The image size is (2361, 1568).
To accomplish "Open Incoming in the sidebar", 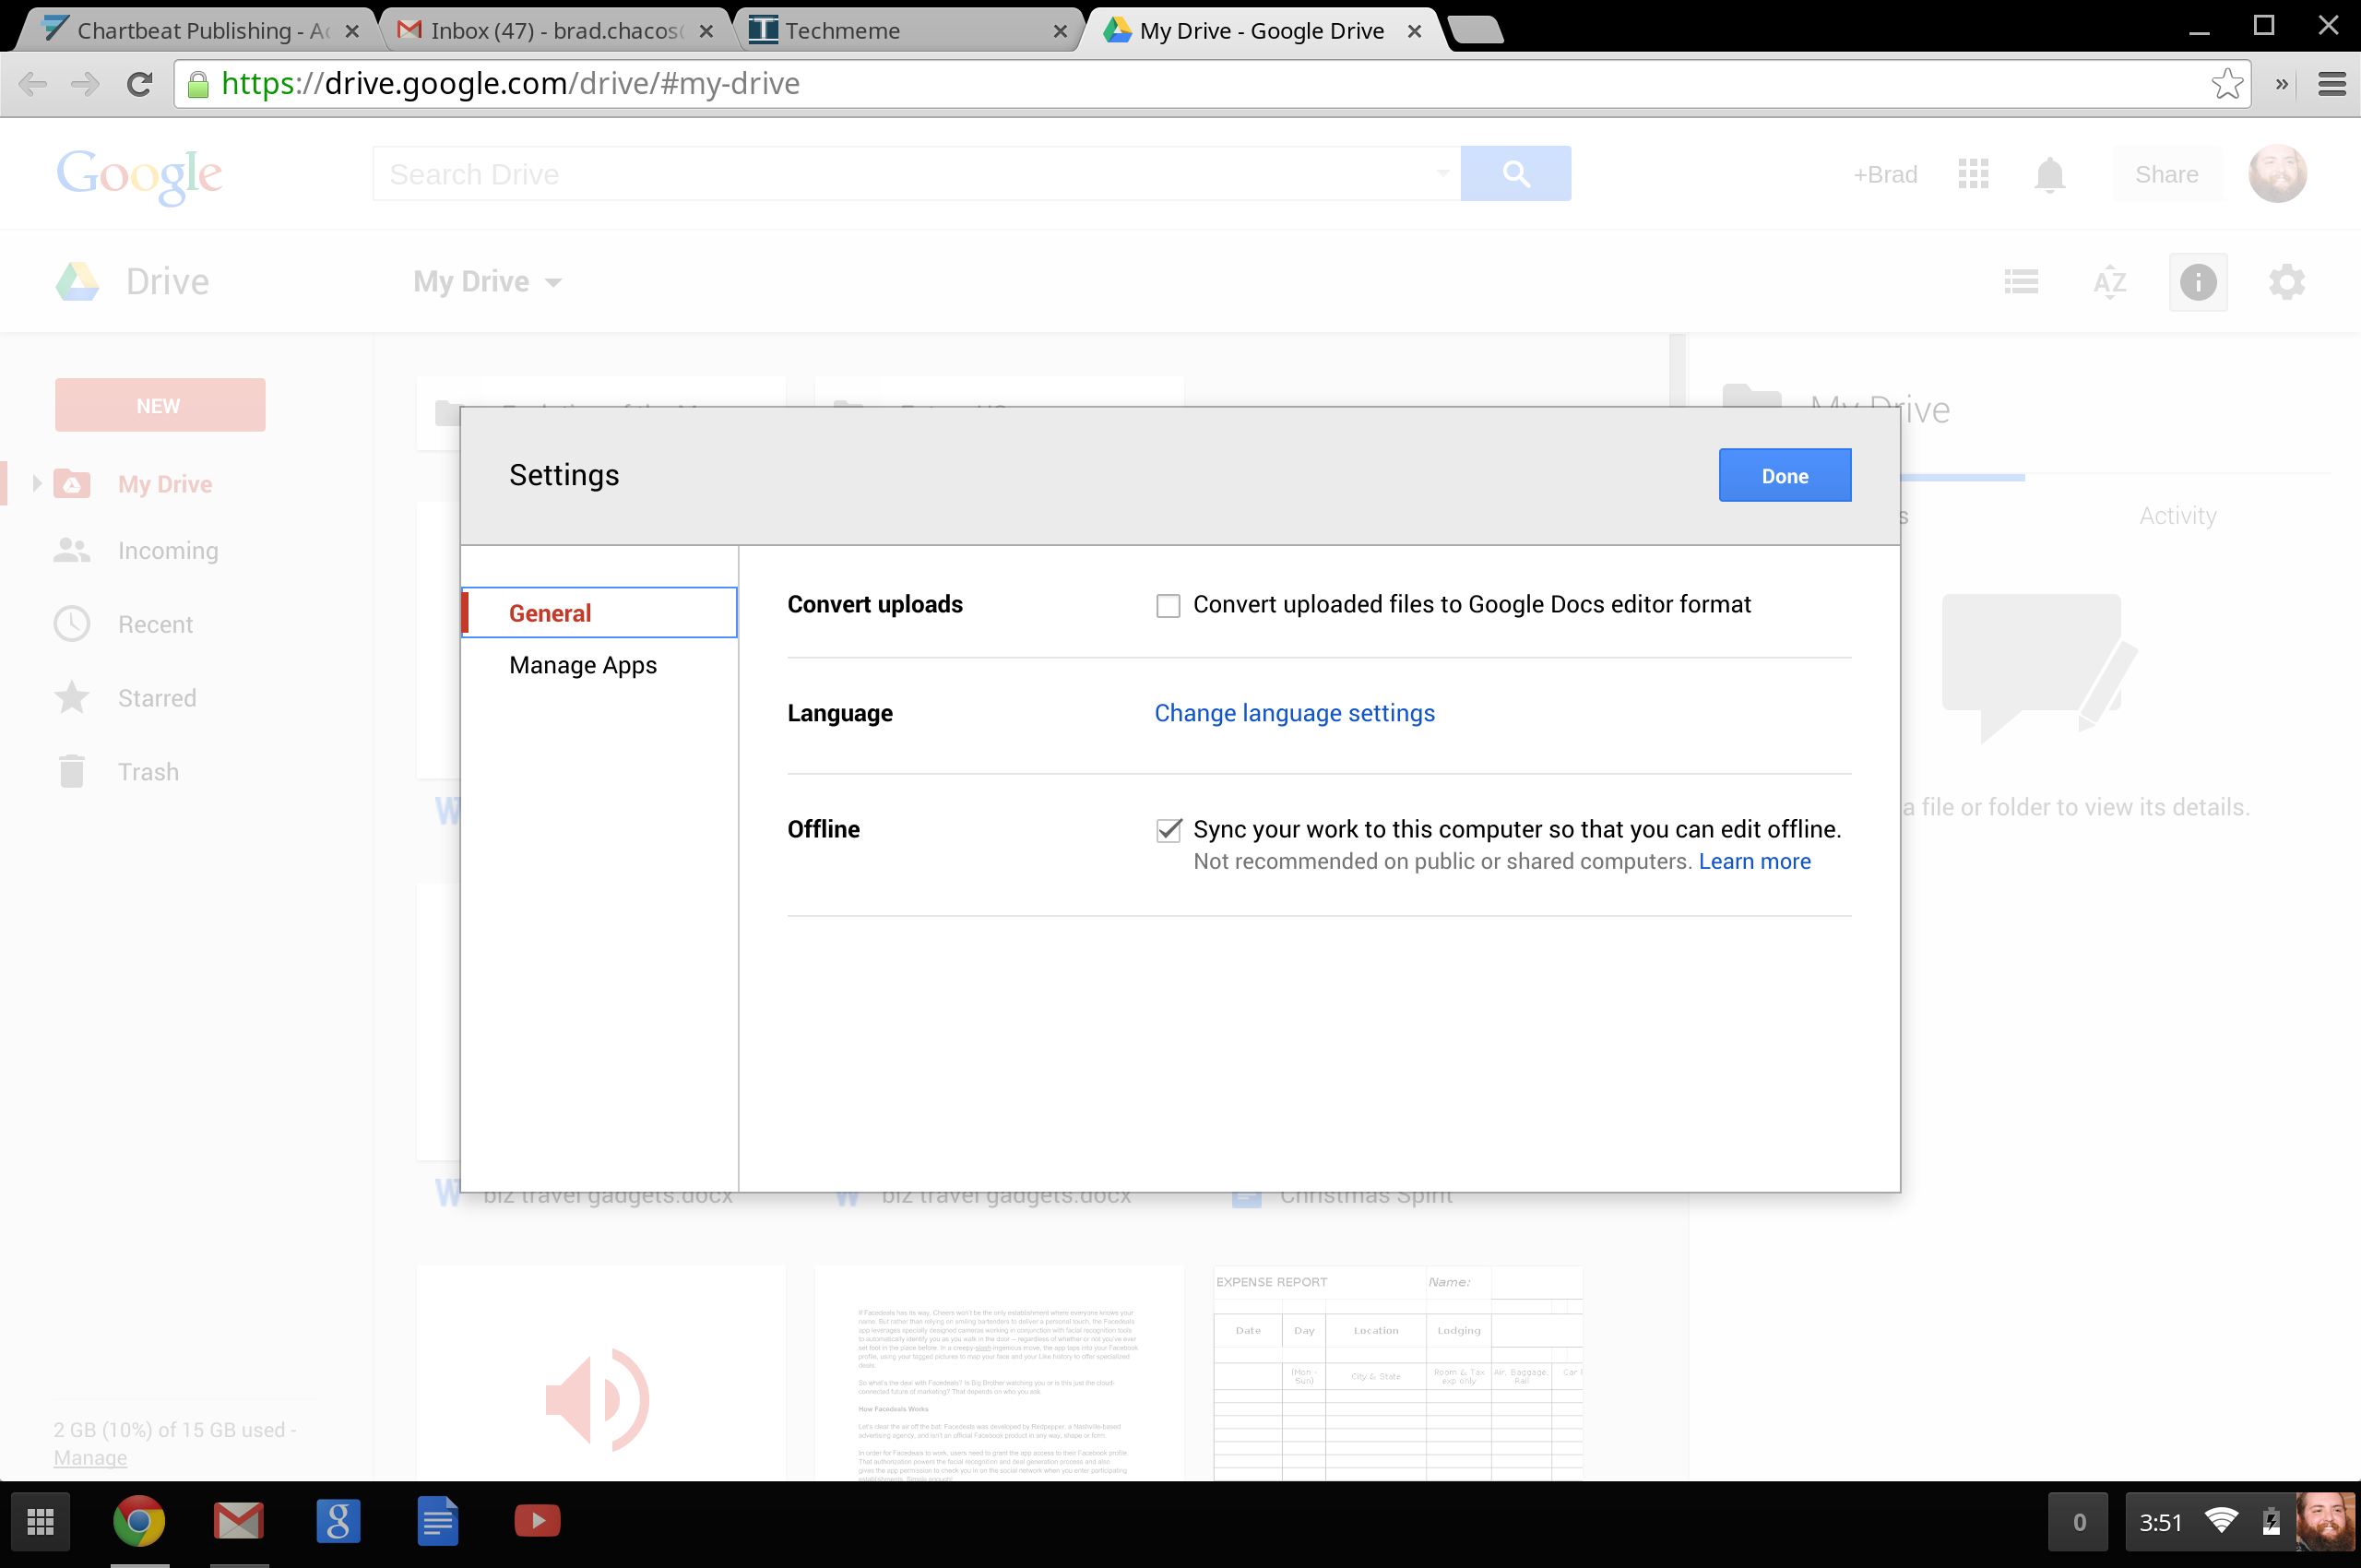I will (167, 551).
